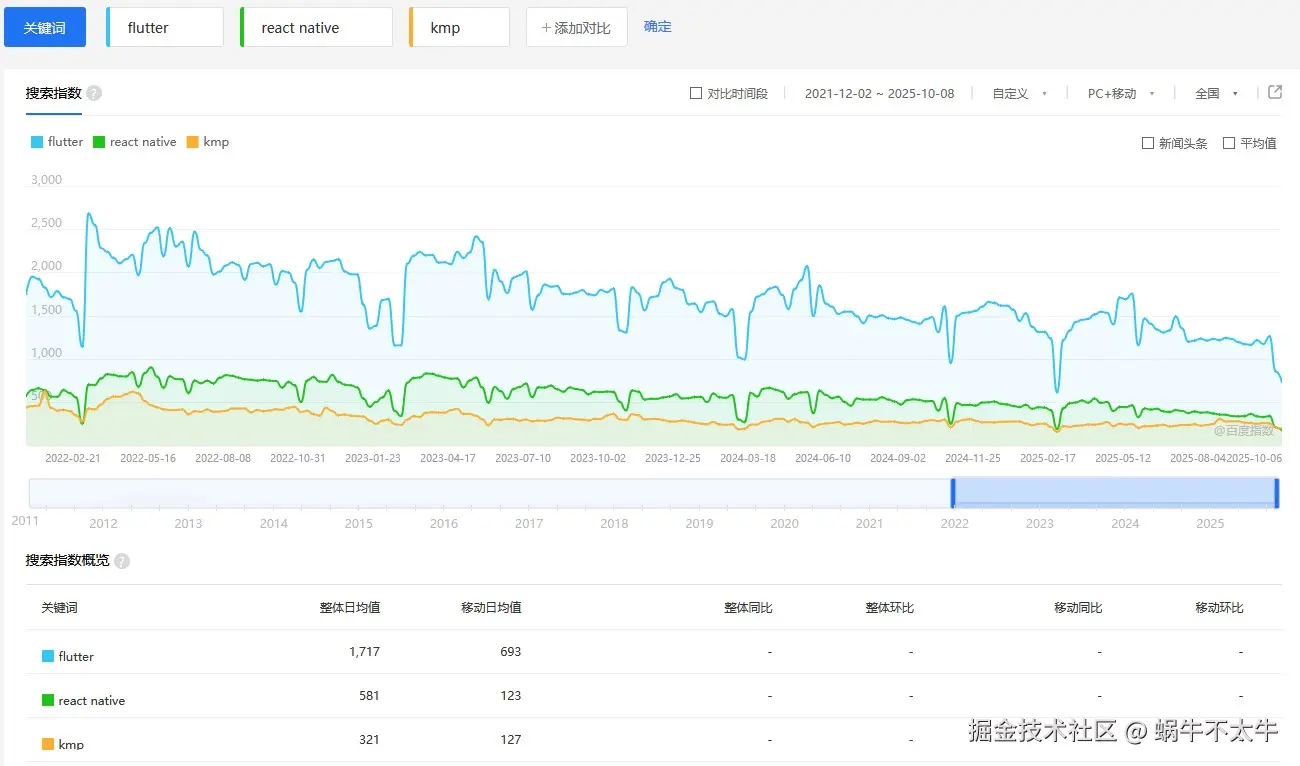The width and height of the screenshot is (1300, 766).
Task: Click the kmp row in overview table
Action: (654, 740)
